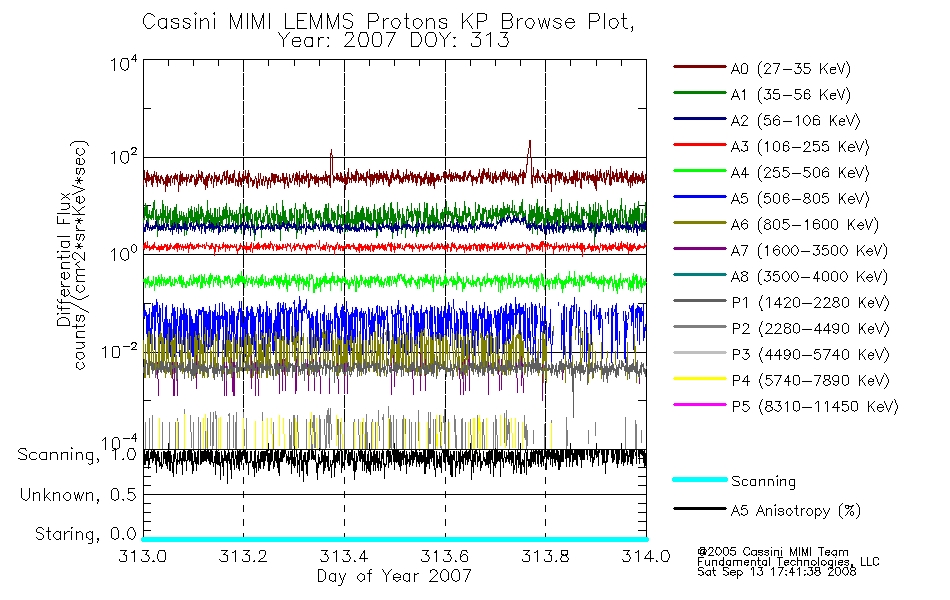Click the A2 (56-106 KeV) legend label
Image resolution: width=950 pixels, height=600 pixels.
coord(796,121)
